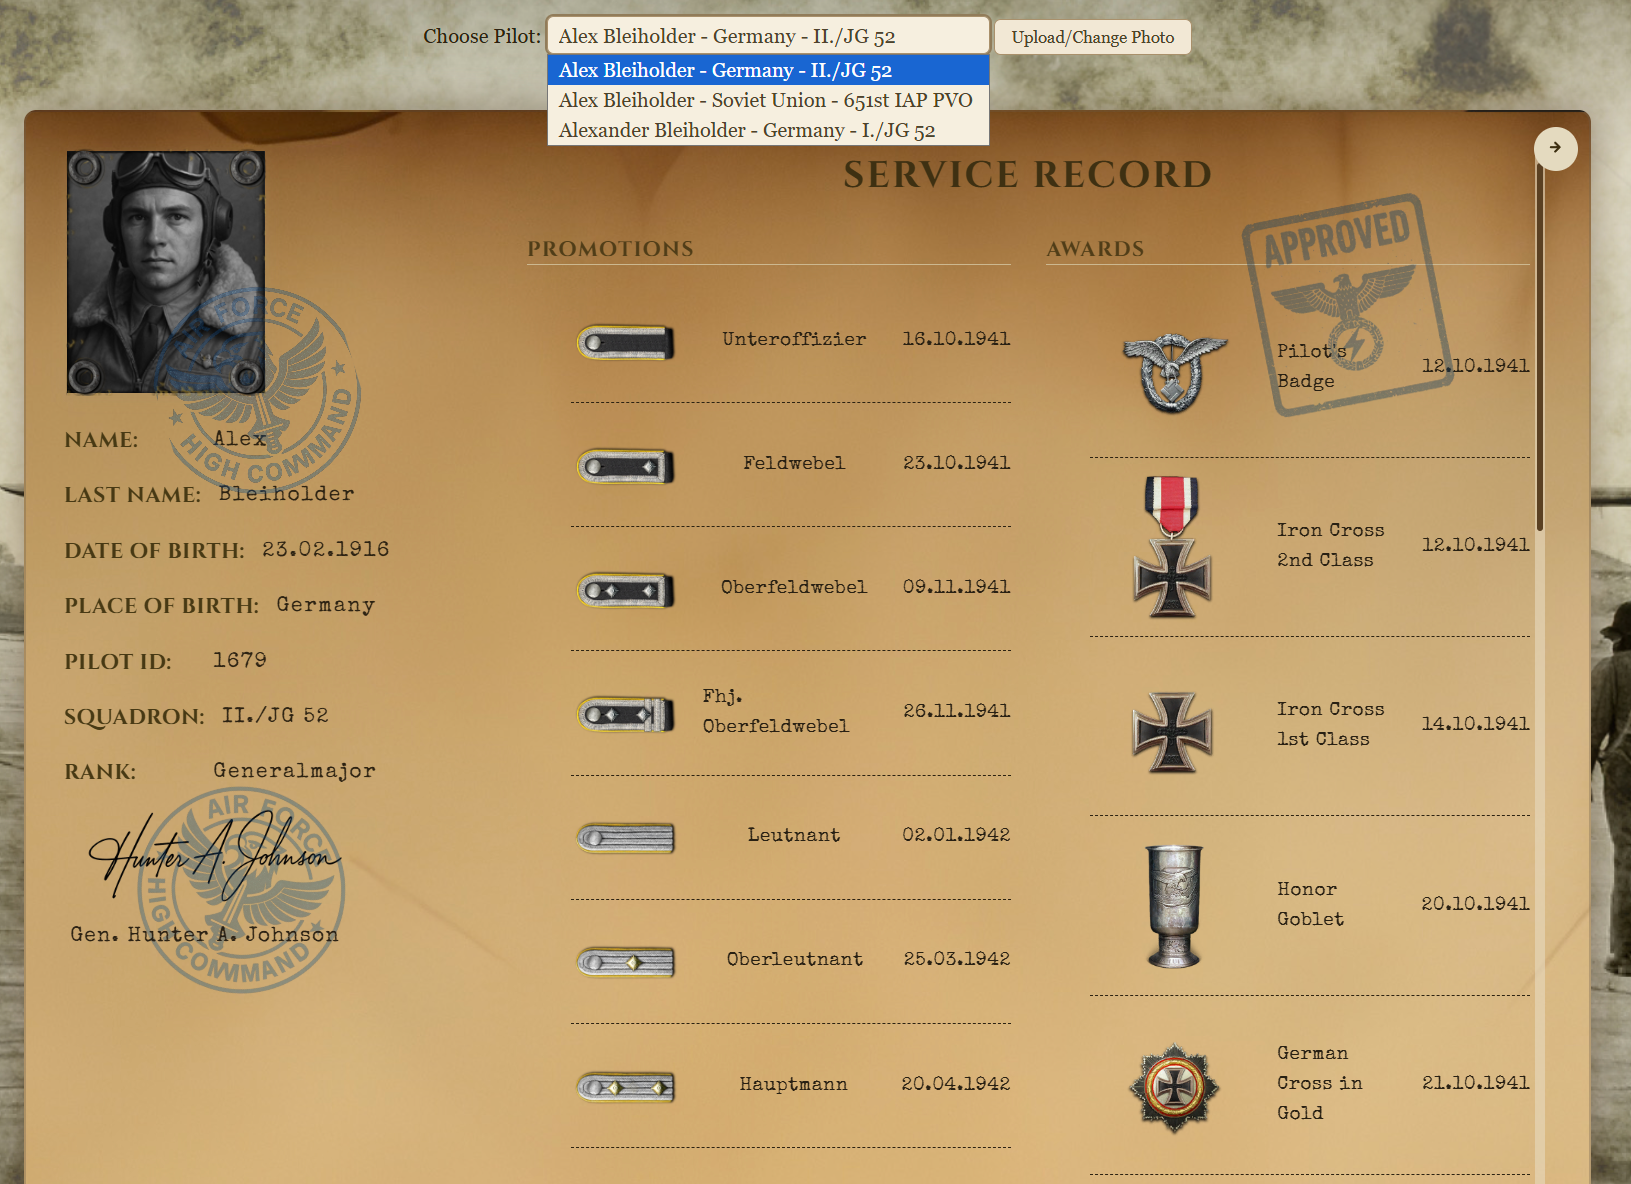Click the Oberleutnant shoulder board insignia

coord(626,962)
